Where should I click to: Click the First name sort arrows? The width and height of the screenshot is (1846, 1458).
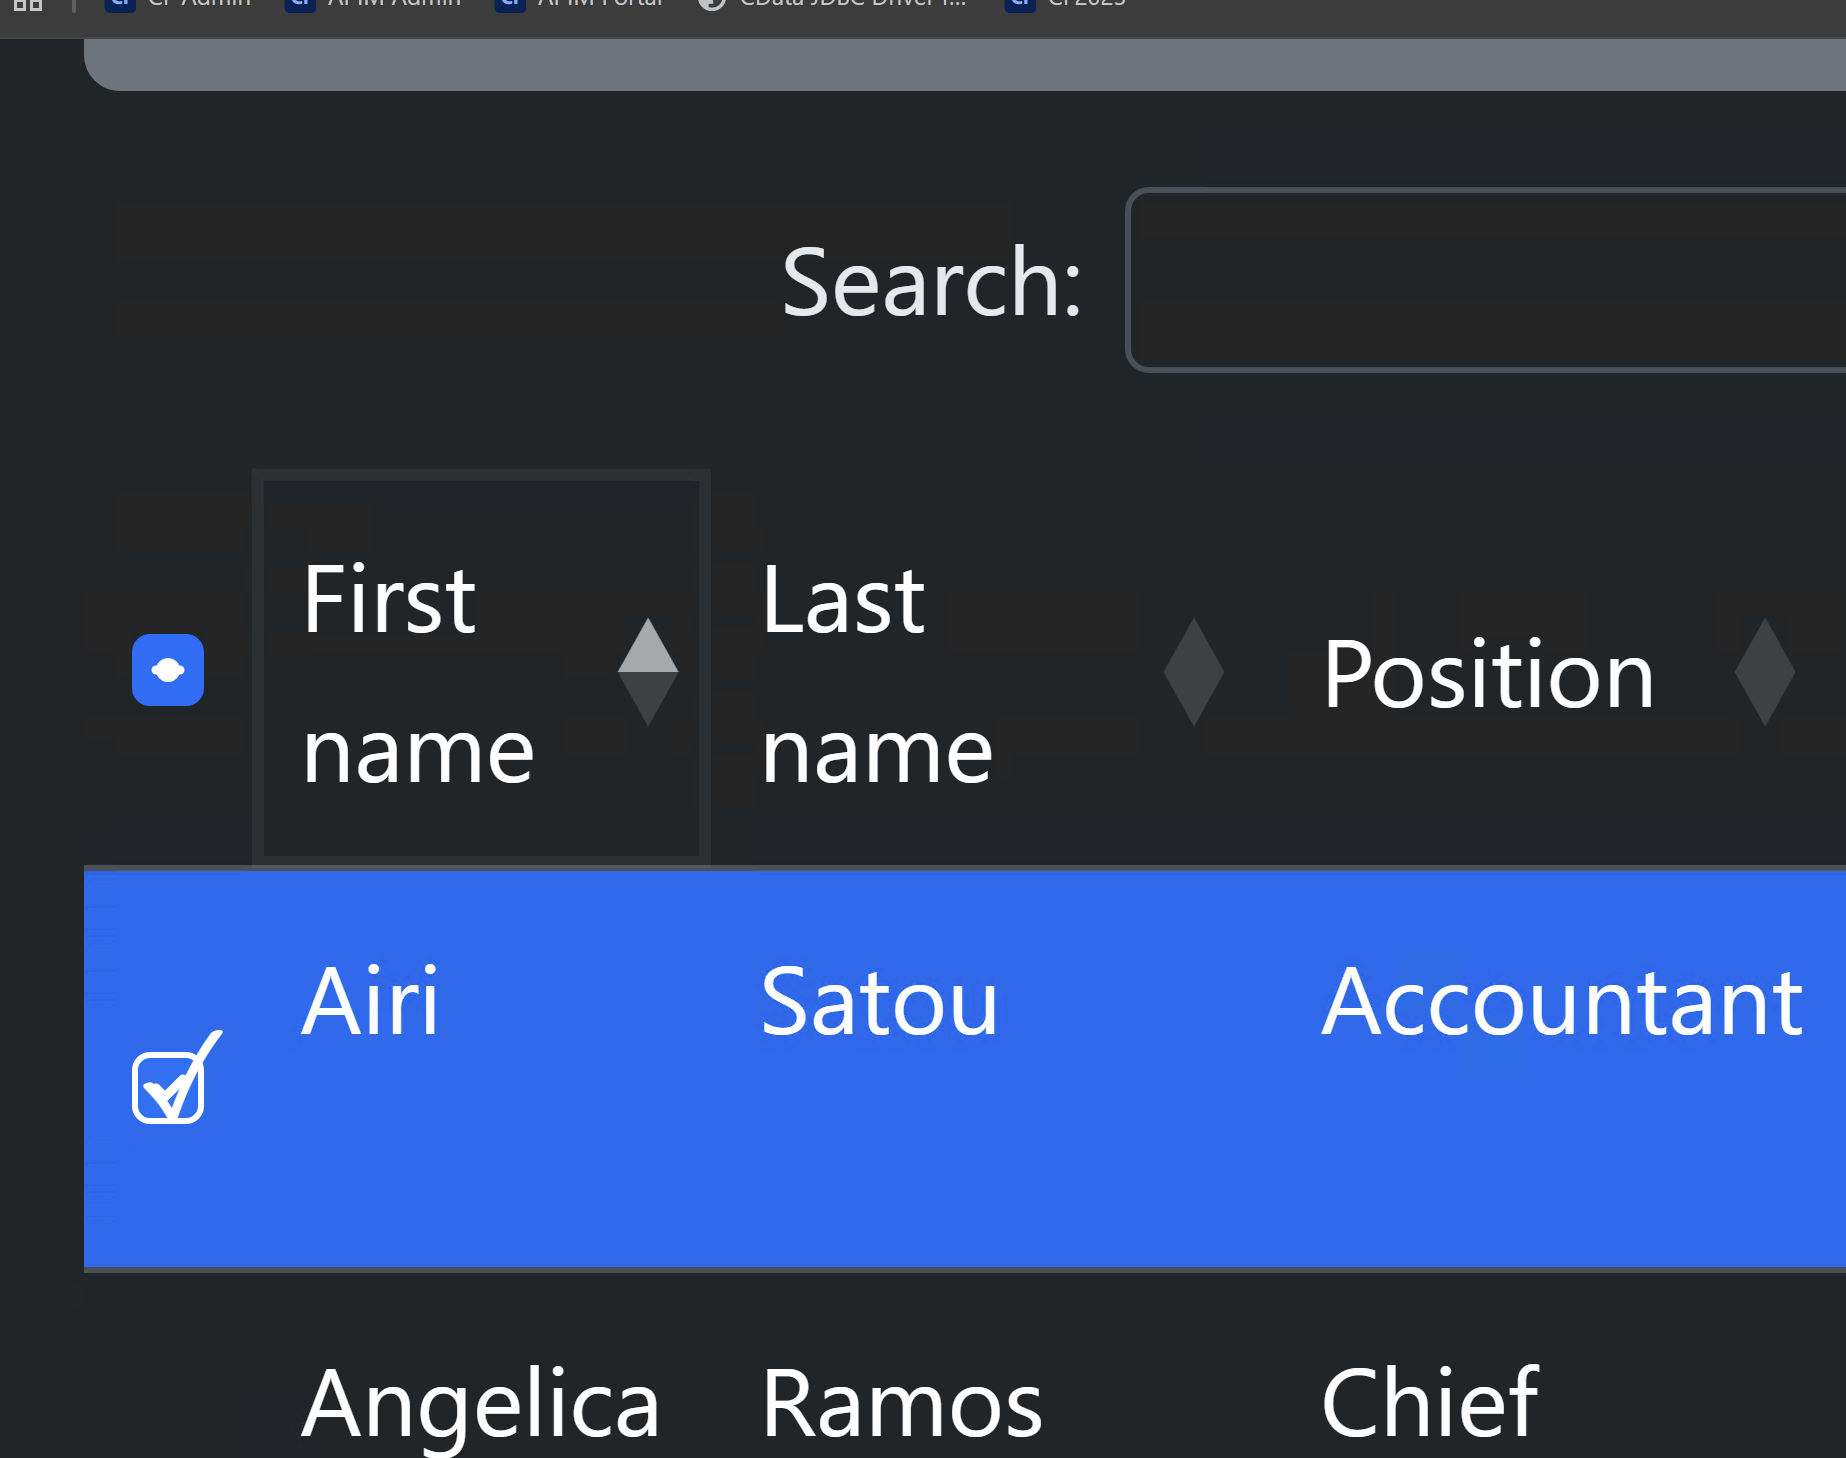click(648, 671)
